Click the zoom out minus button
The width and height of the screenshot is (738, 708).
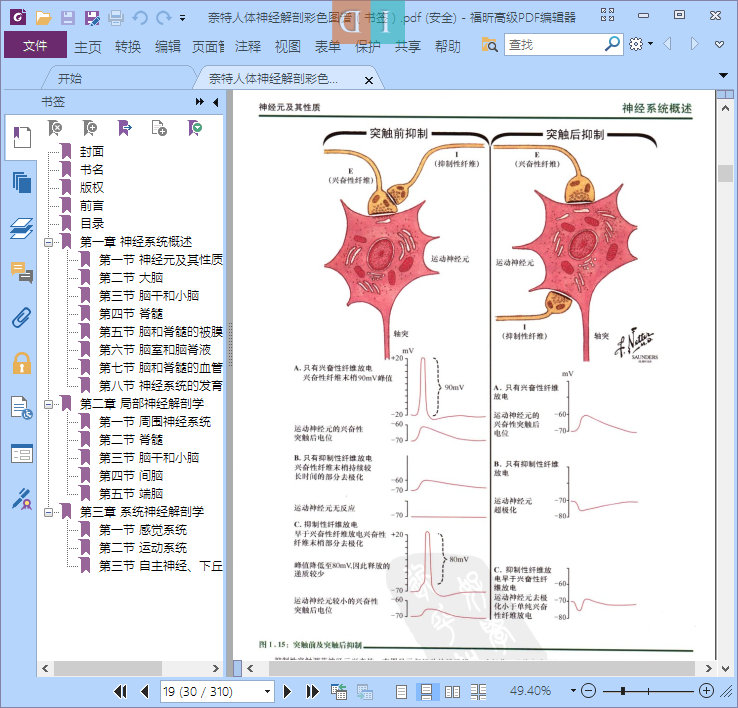pyautogui.click(x=588, y=691)
